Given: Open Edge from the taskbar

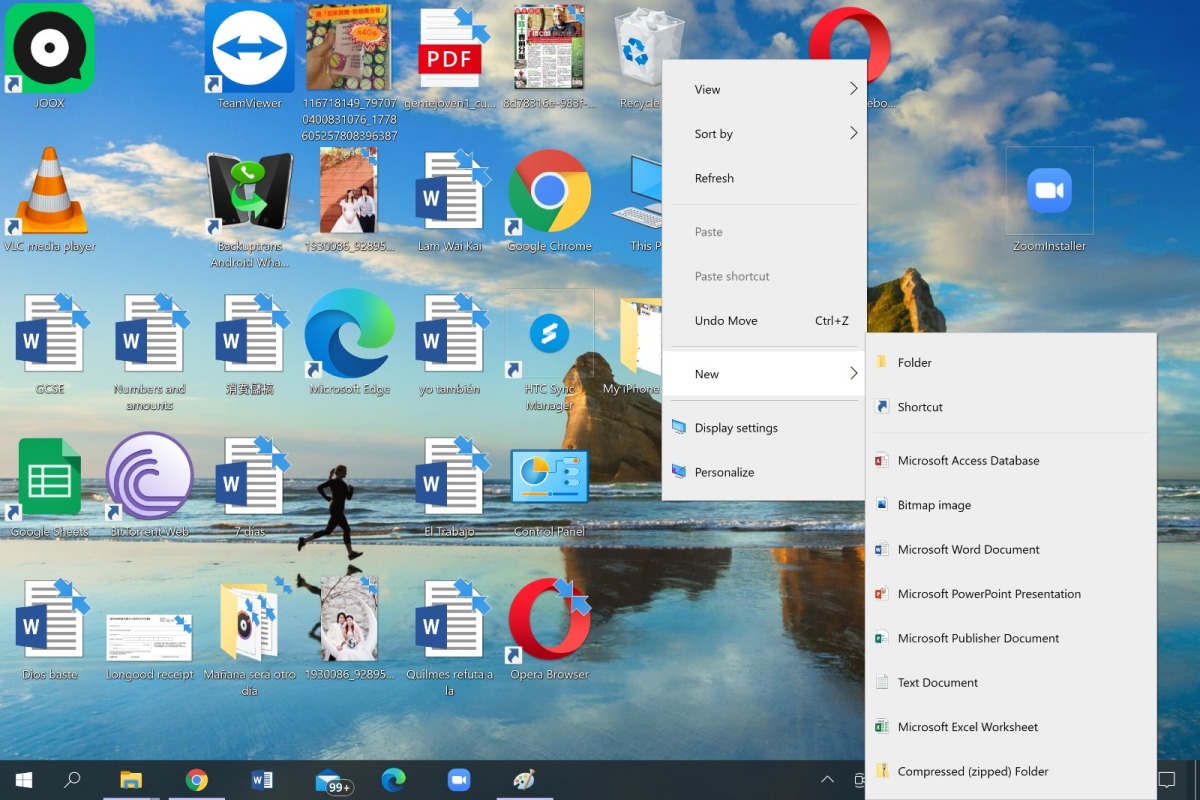Looking at the screenshot, I should (393, 780).
